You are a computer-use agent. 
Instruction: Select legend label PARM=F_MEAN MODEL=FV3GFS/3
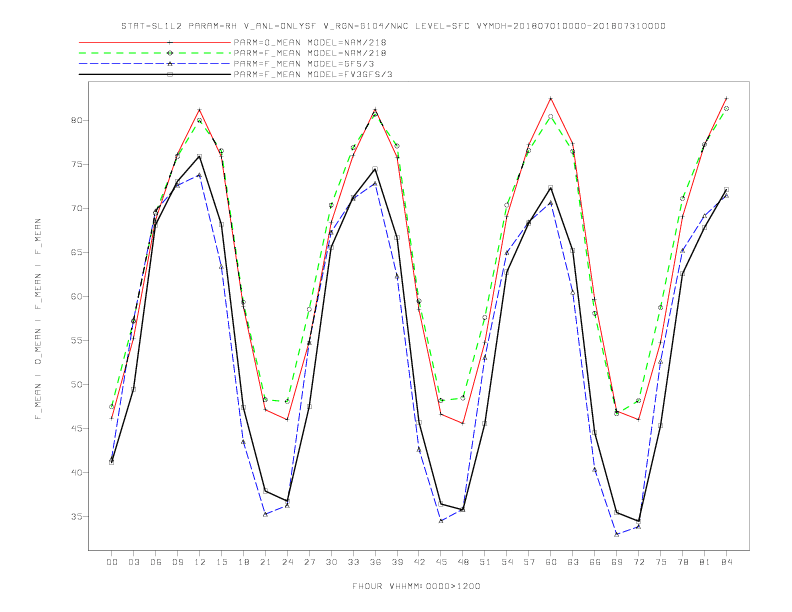click(313, 74)
